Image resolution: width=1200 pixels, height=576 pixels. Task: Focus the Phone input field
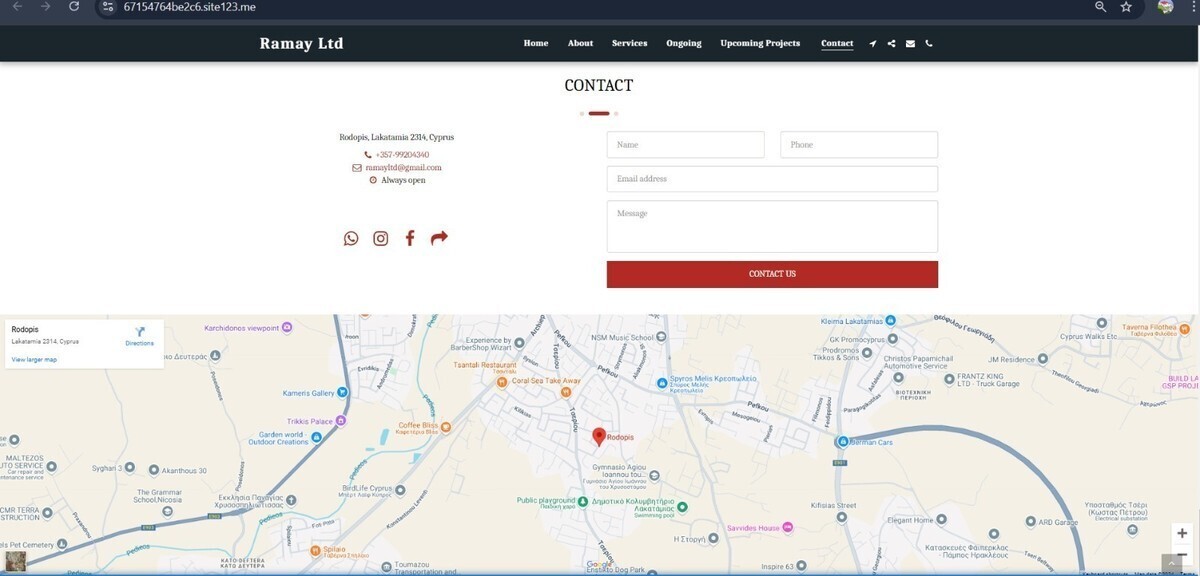859,145
